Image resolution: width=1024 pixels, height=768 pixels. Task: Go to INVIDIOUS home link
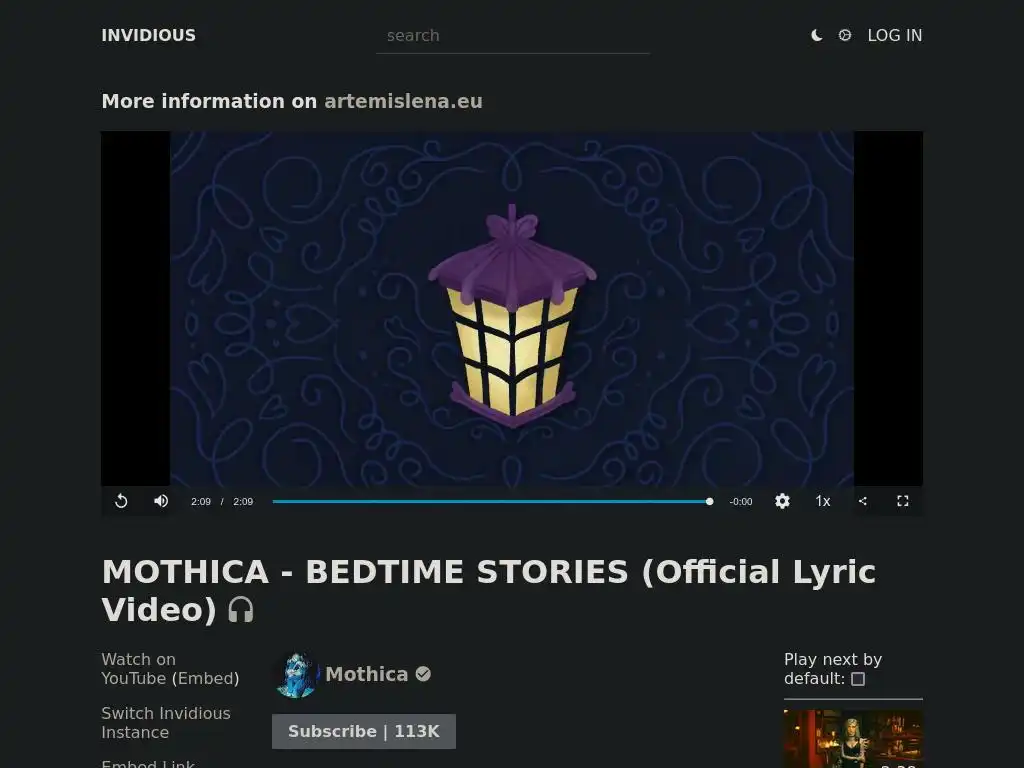[149, 35]
